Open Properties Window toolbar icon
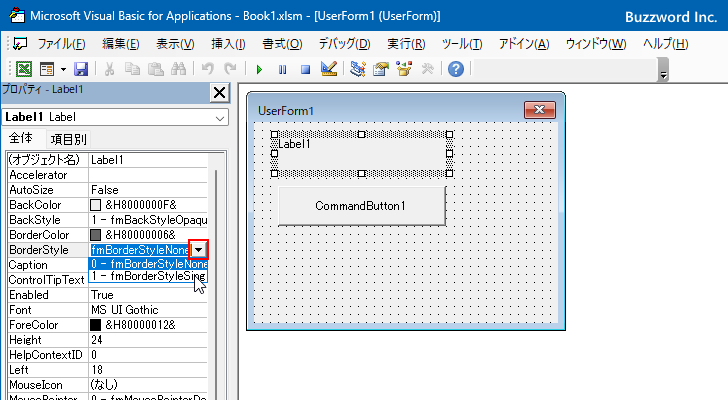The height and width of the screenshot is (400, 728). pos(381,69)
